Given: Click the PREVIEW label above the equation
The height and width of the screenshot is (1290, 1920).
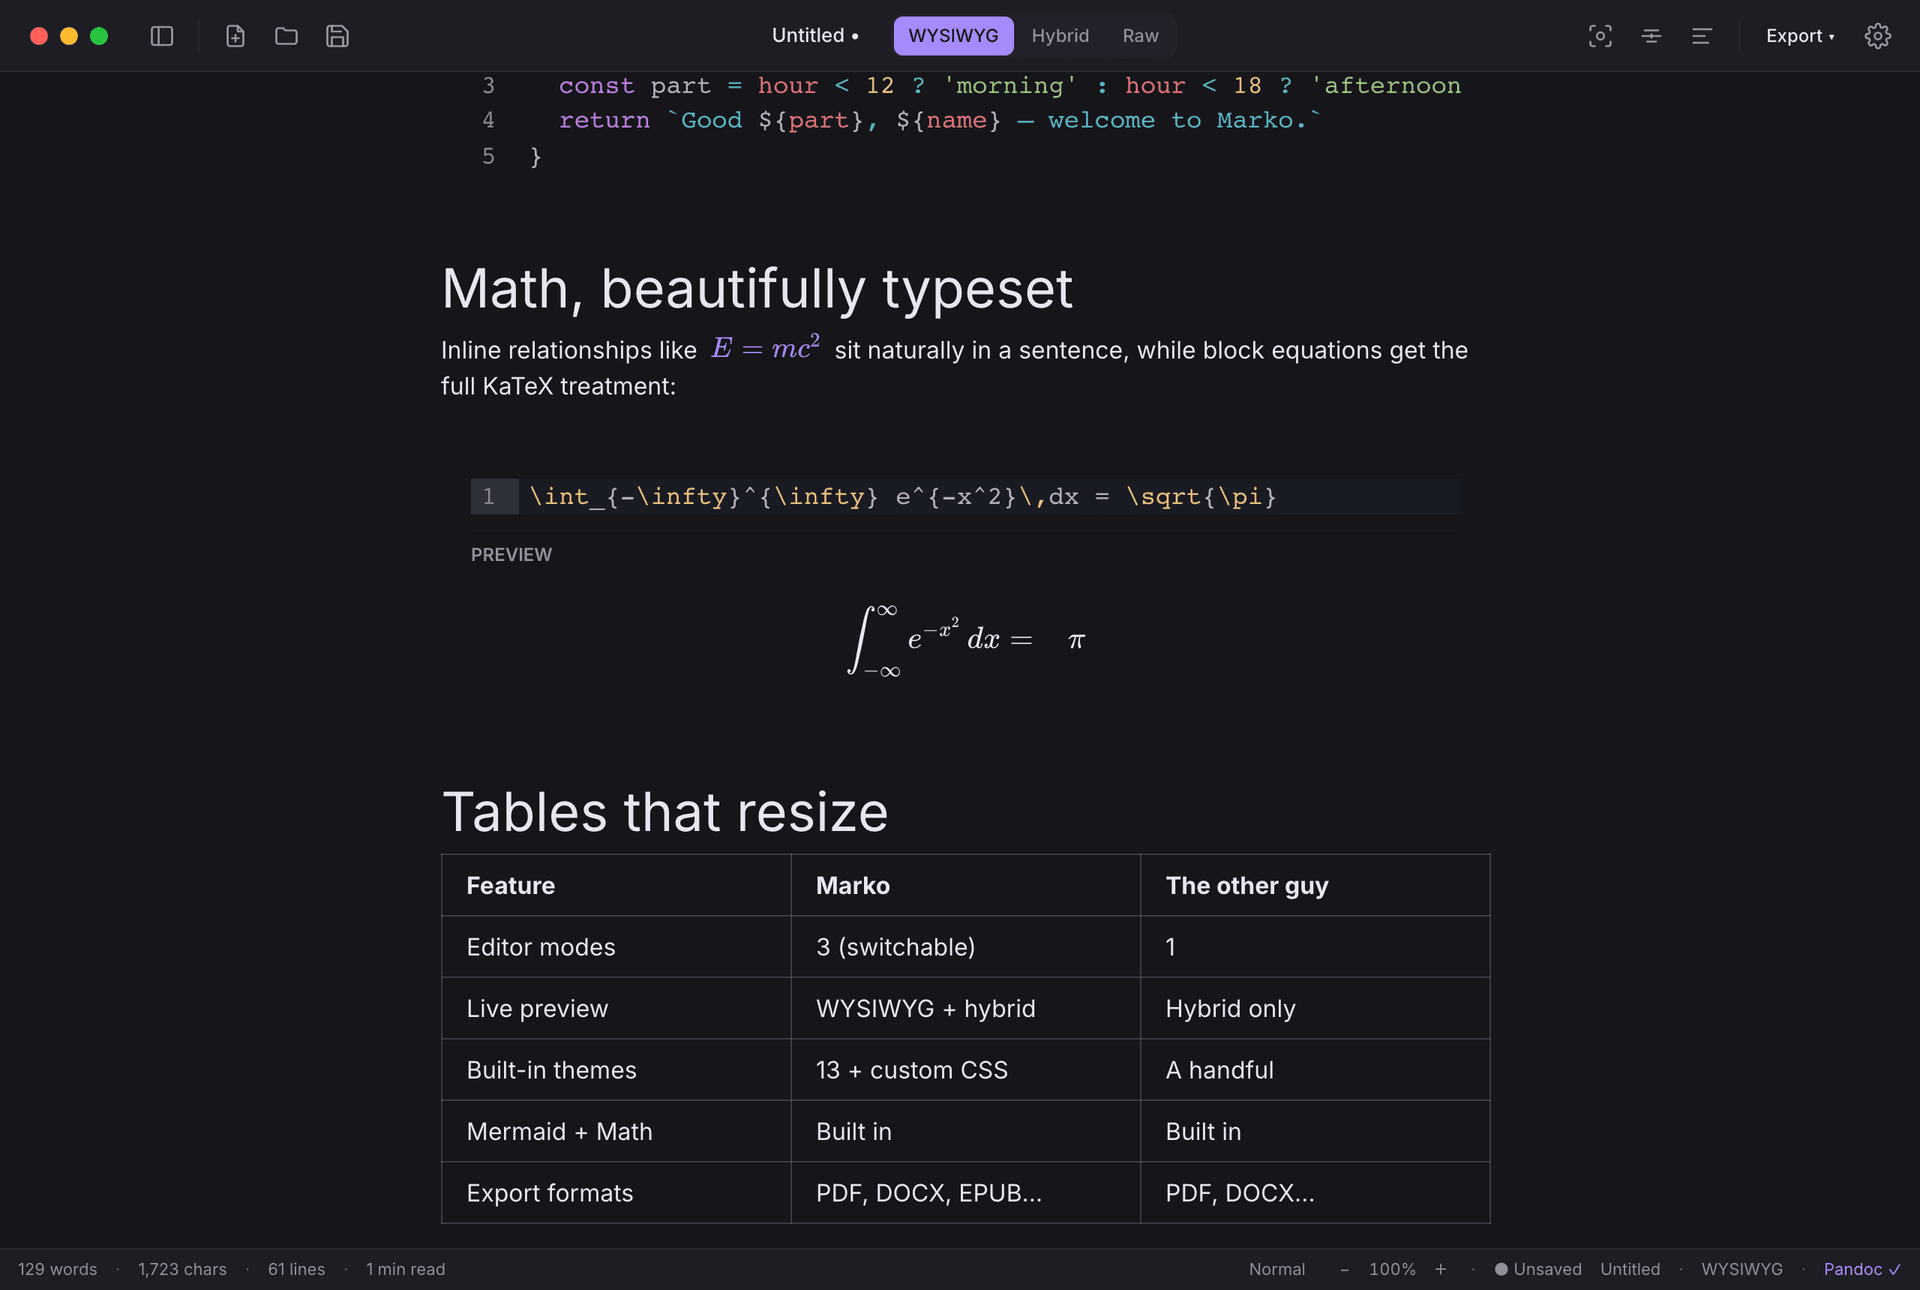Looking at the screenshot, I should [x=511, y=555].
